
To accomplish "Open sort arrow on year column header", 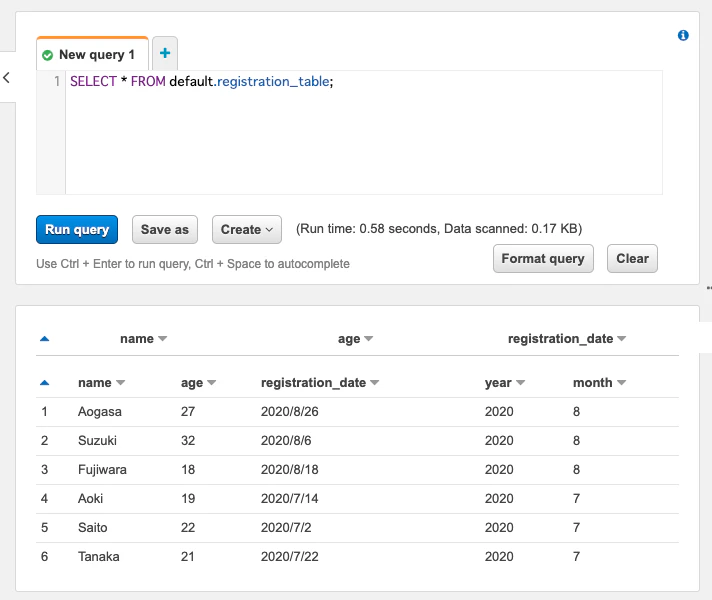I will [x=520, y=383].
